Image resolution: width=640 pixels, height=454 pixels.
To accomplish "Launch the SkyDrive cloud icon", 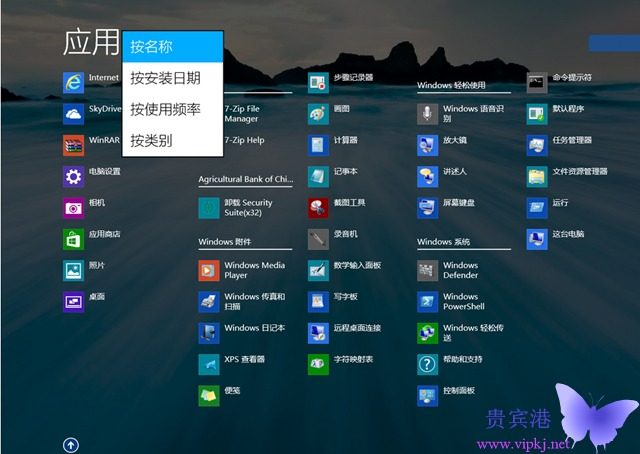I will [73, 114].
